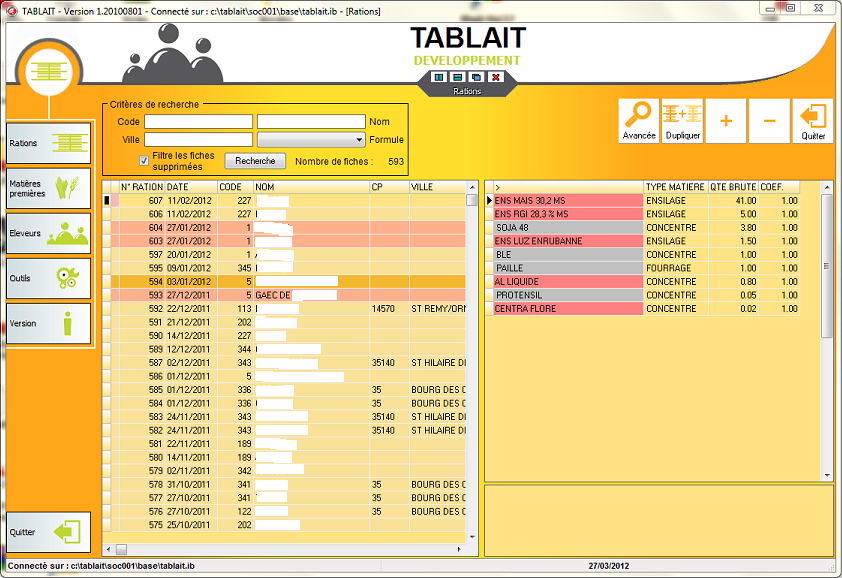842x578 pixels.
Task: Select ration number 604
Action: [x=285, y=228]
